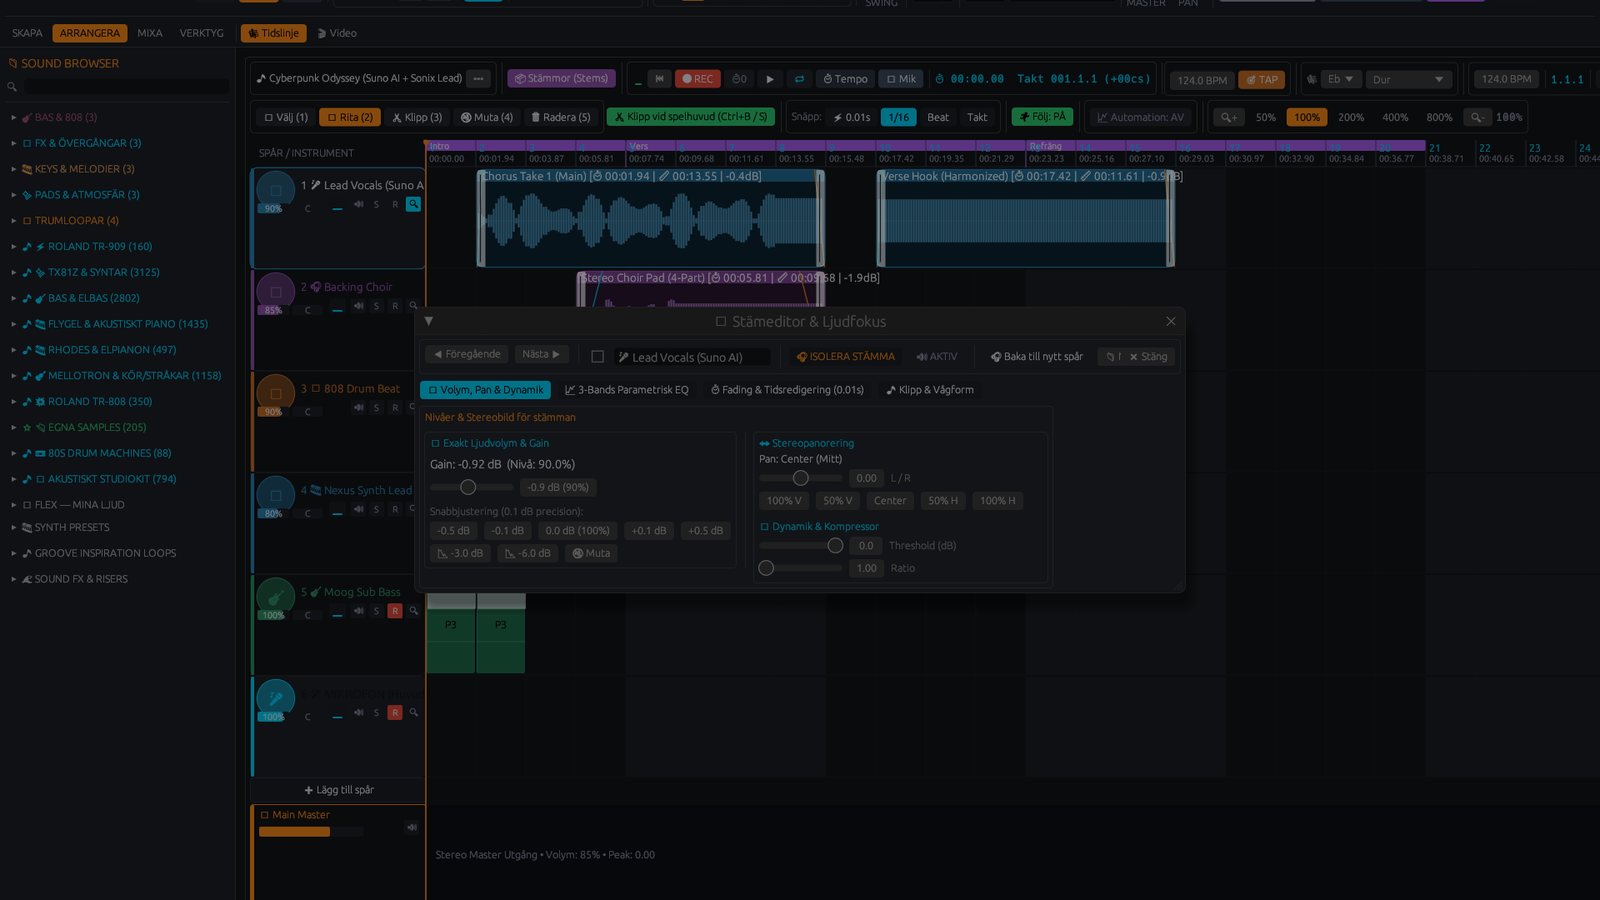Open the MIXA menu tab
This screenshot has height=900, width=1600.
pos(150,33)
